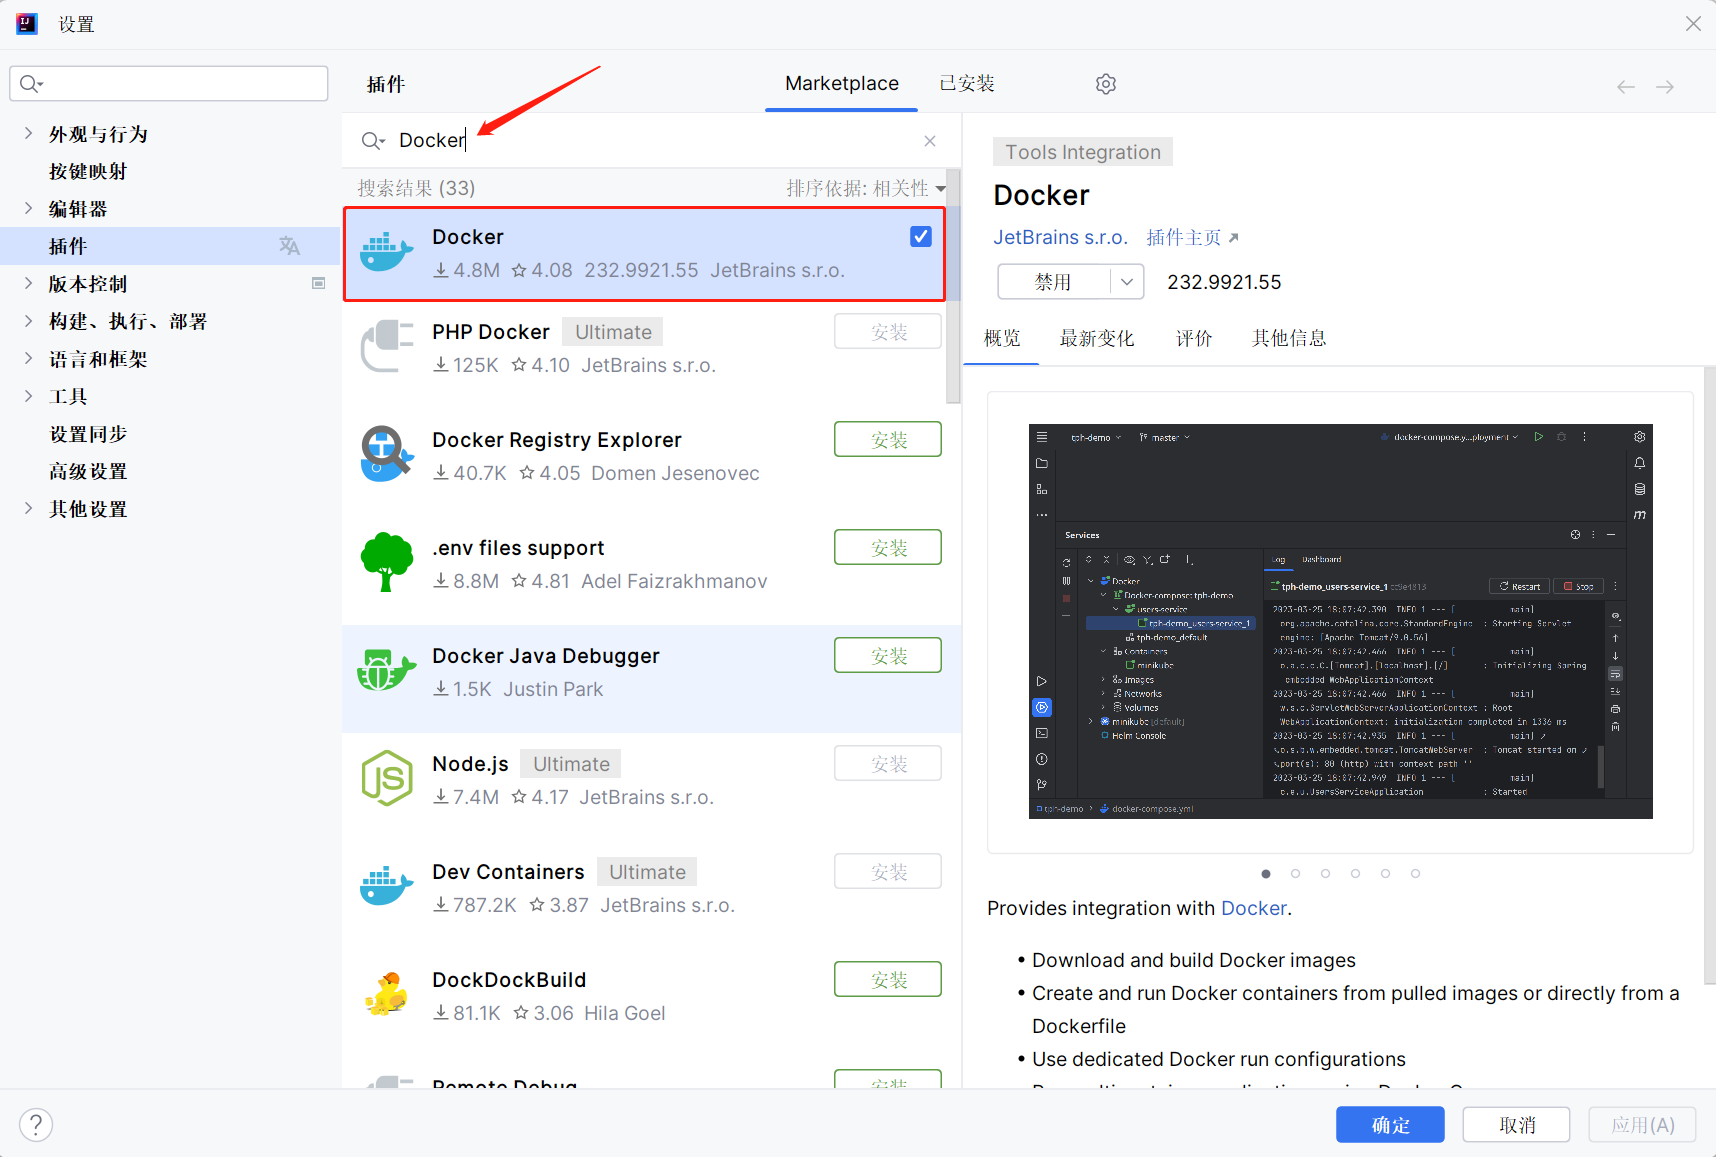
Task: Expand the 版本控制 settings section
Action: pyautogui.click(x=28, y=283)
